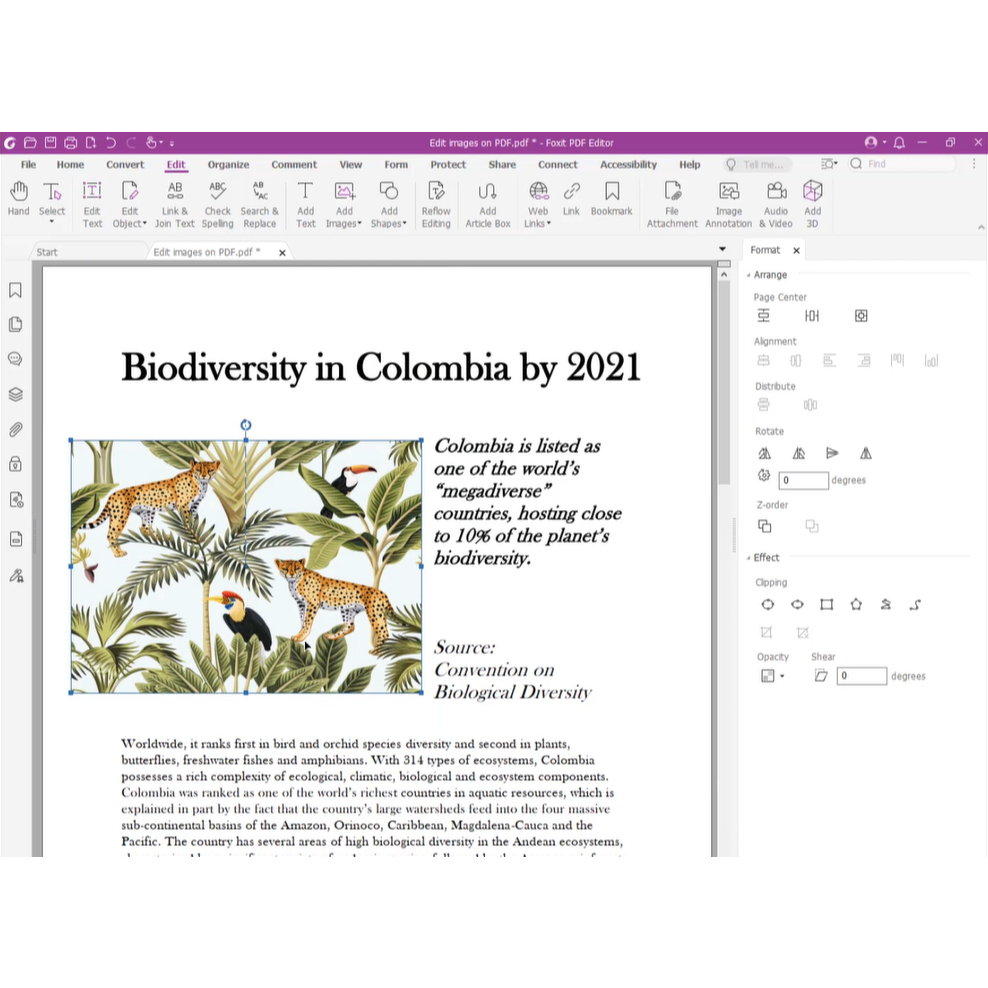This screenshot has width=988, height=988.
Task: Switch to the Comment ribbon tab
Action: [x=294, y=165]
